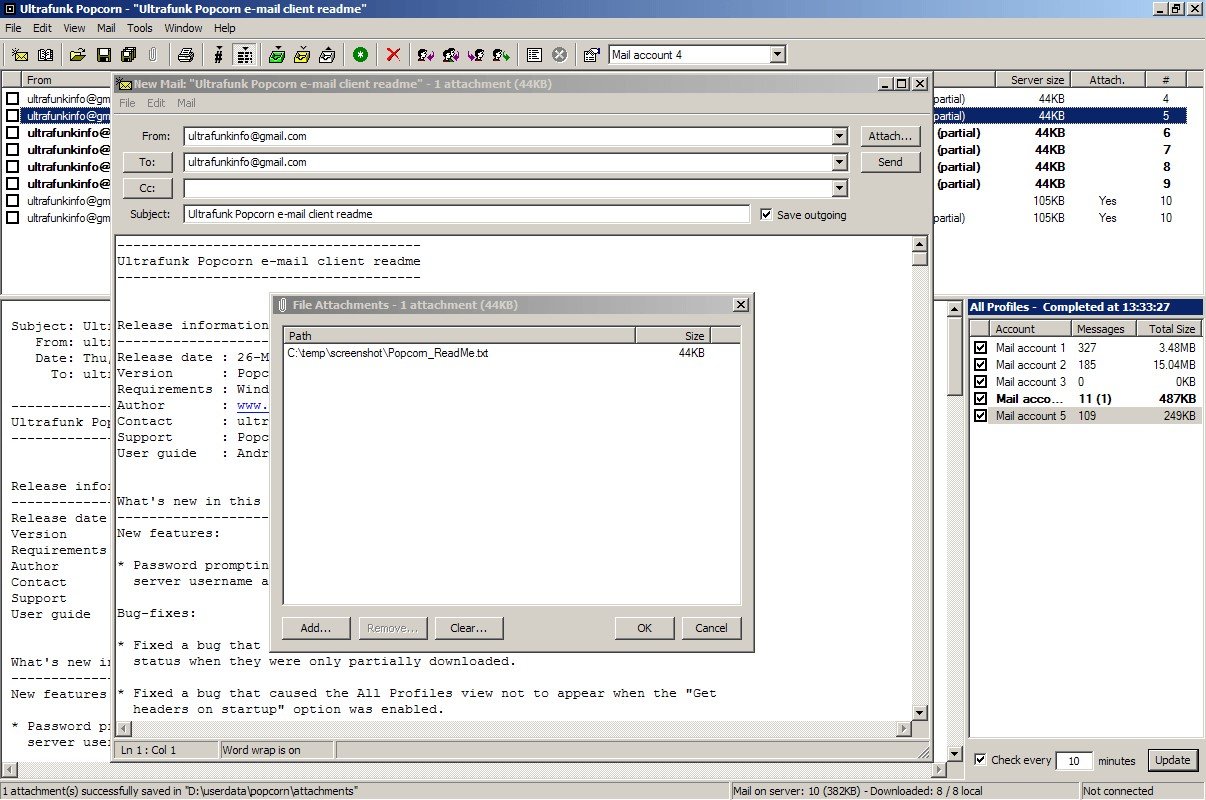Click the New mail toolbar icon
Screen dimensions: 1206x800
[x=20, y=55]
